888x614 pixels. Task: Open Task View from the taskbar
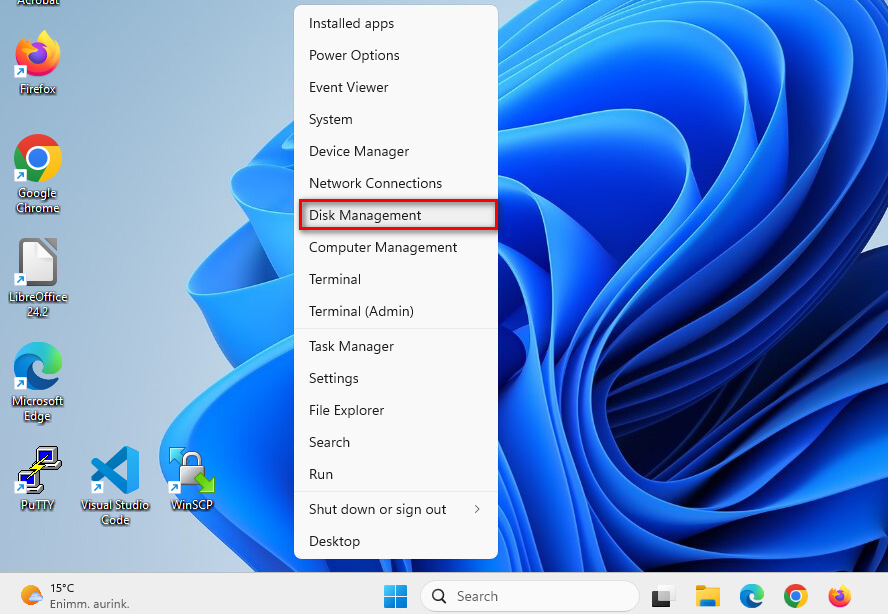point(663,595)
